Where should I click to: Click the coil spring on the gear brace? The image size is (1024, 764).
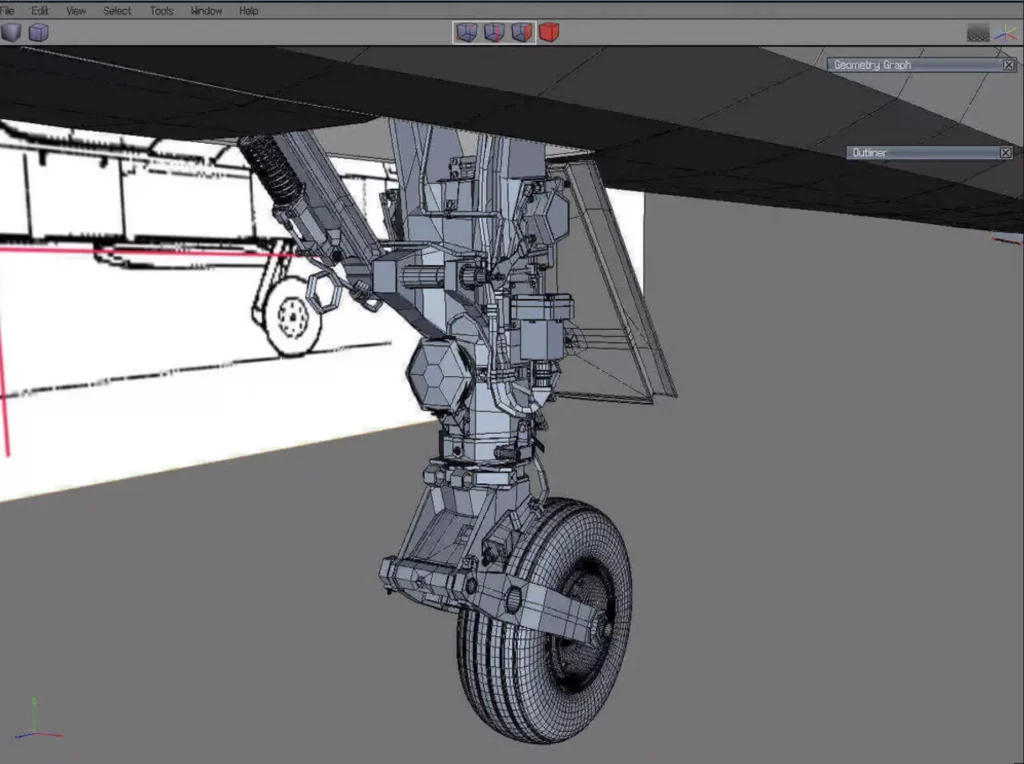point(270,168)
